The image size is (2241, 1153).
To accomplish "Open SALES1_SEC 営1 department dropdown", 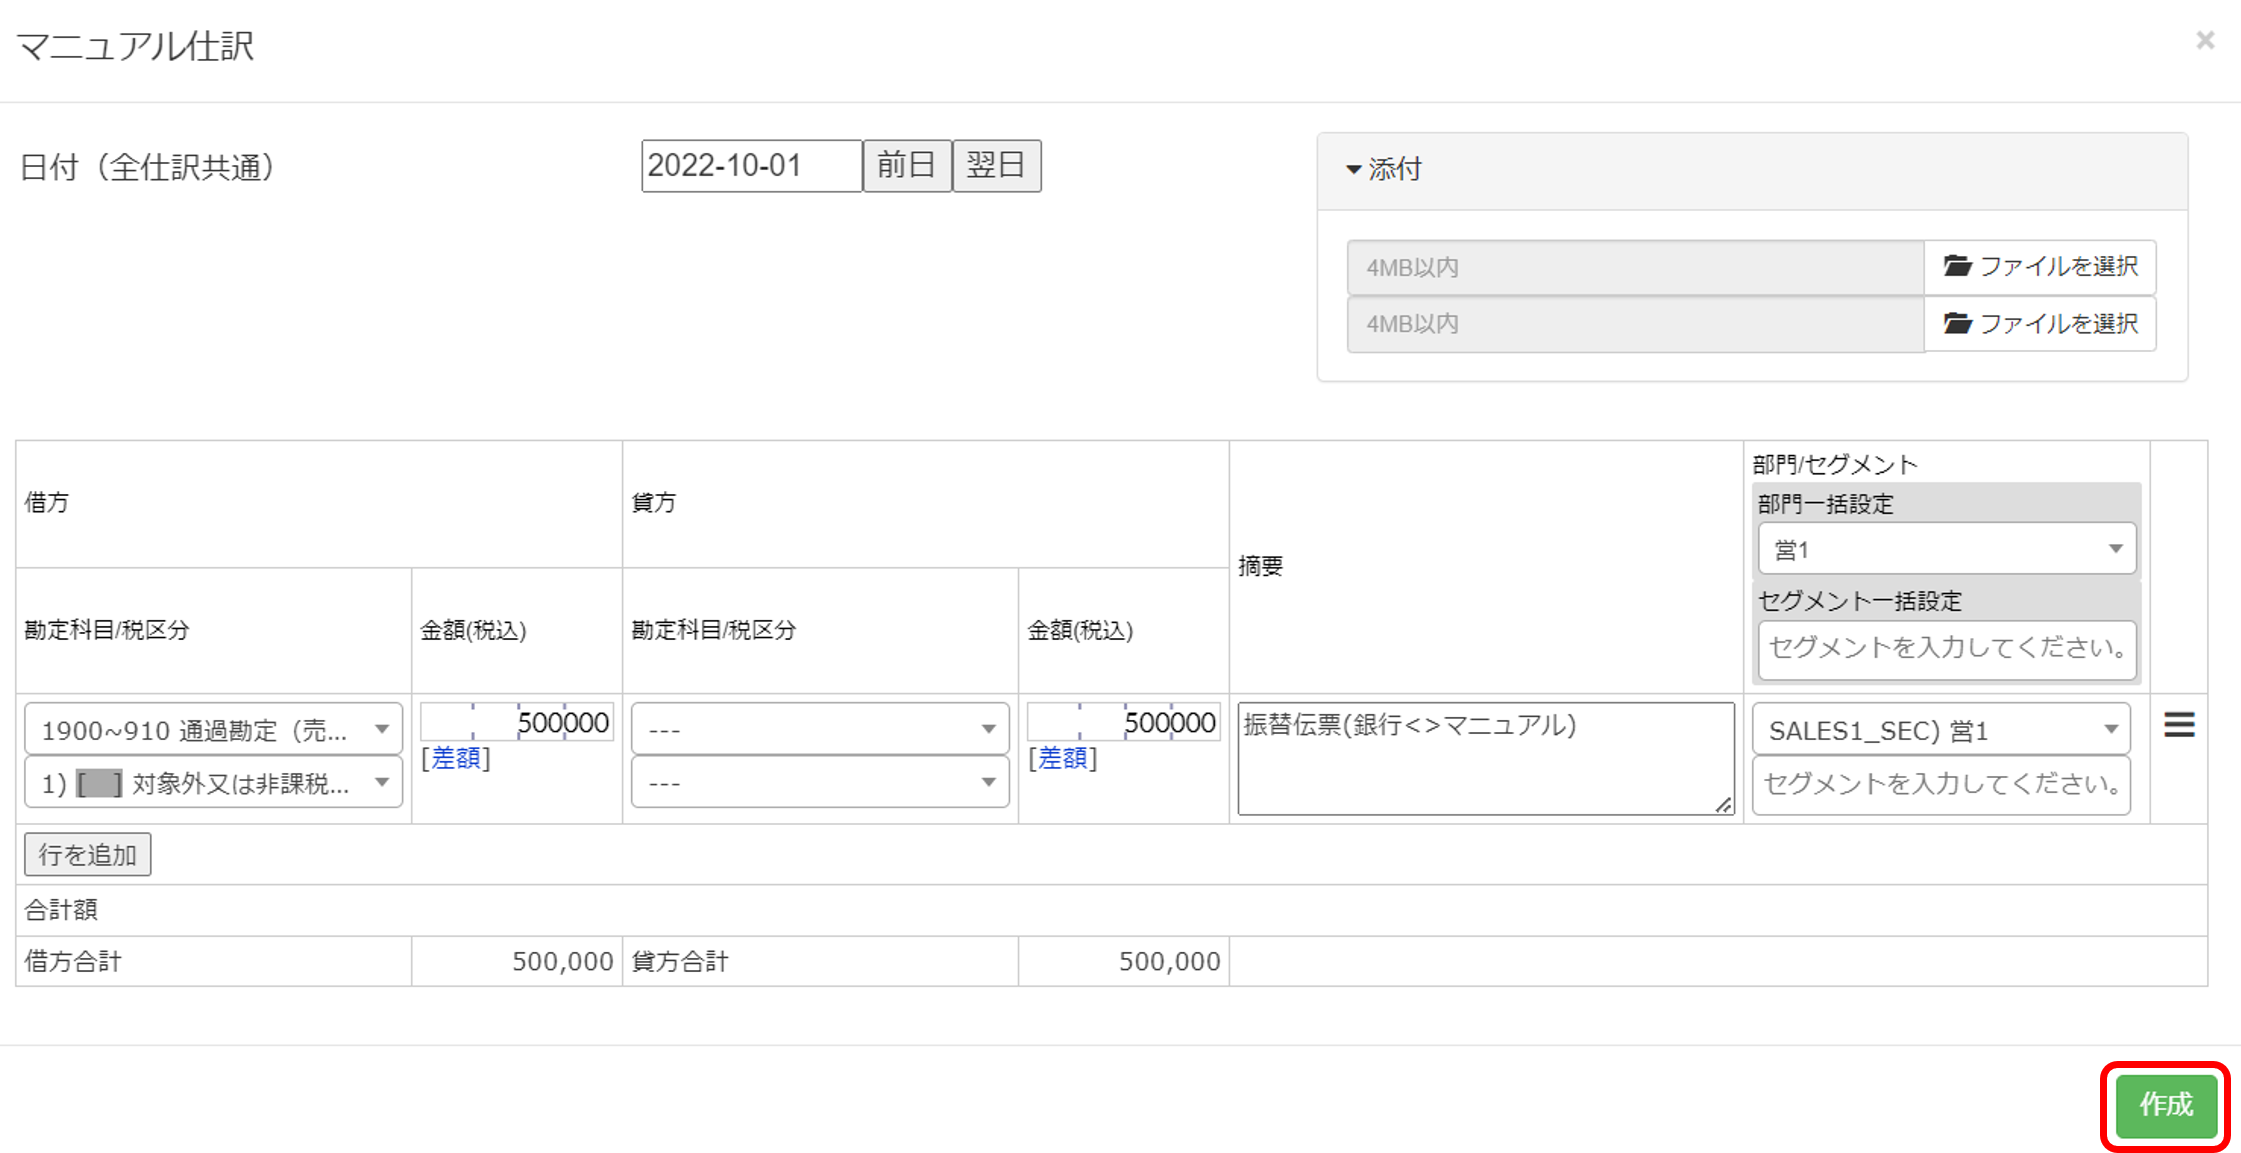I will [1941, 730].
